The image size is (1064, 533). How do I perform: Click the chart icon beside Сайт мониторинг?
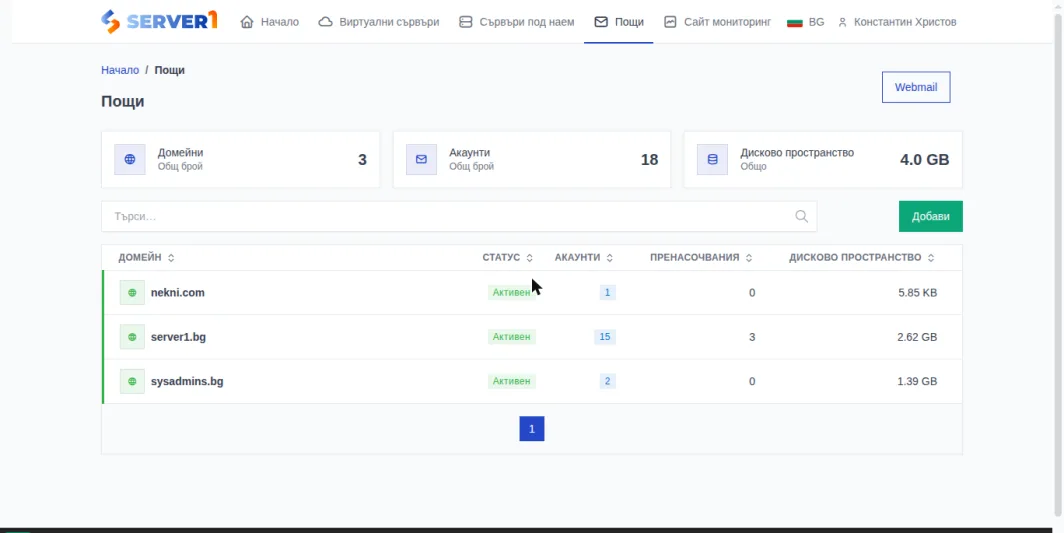670,22
